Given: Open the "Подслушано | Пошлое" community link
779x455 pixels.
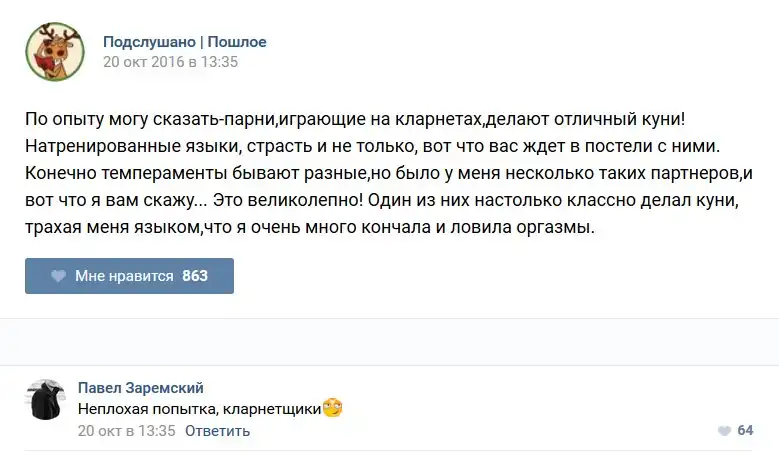Looking at the screenshot, I should pyautogui.click(x=185, y=42).
